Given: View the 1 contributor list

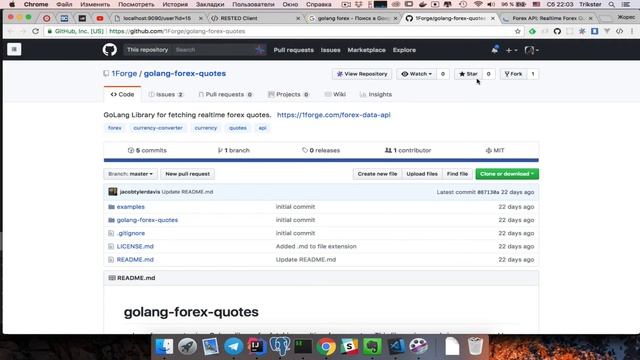Looking at the screenshot, I should [x=408, y=150].
